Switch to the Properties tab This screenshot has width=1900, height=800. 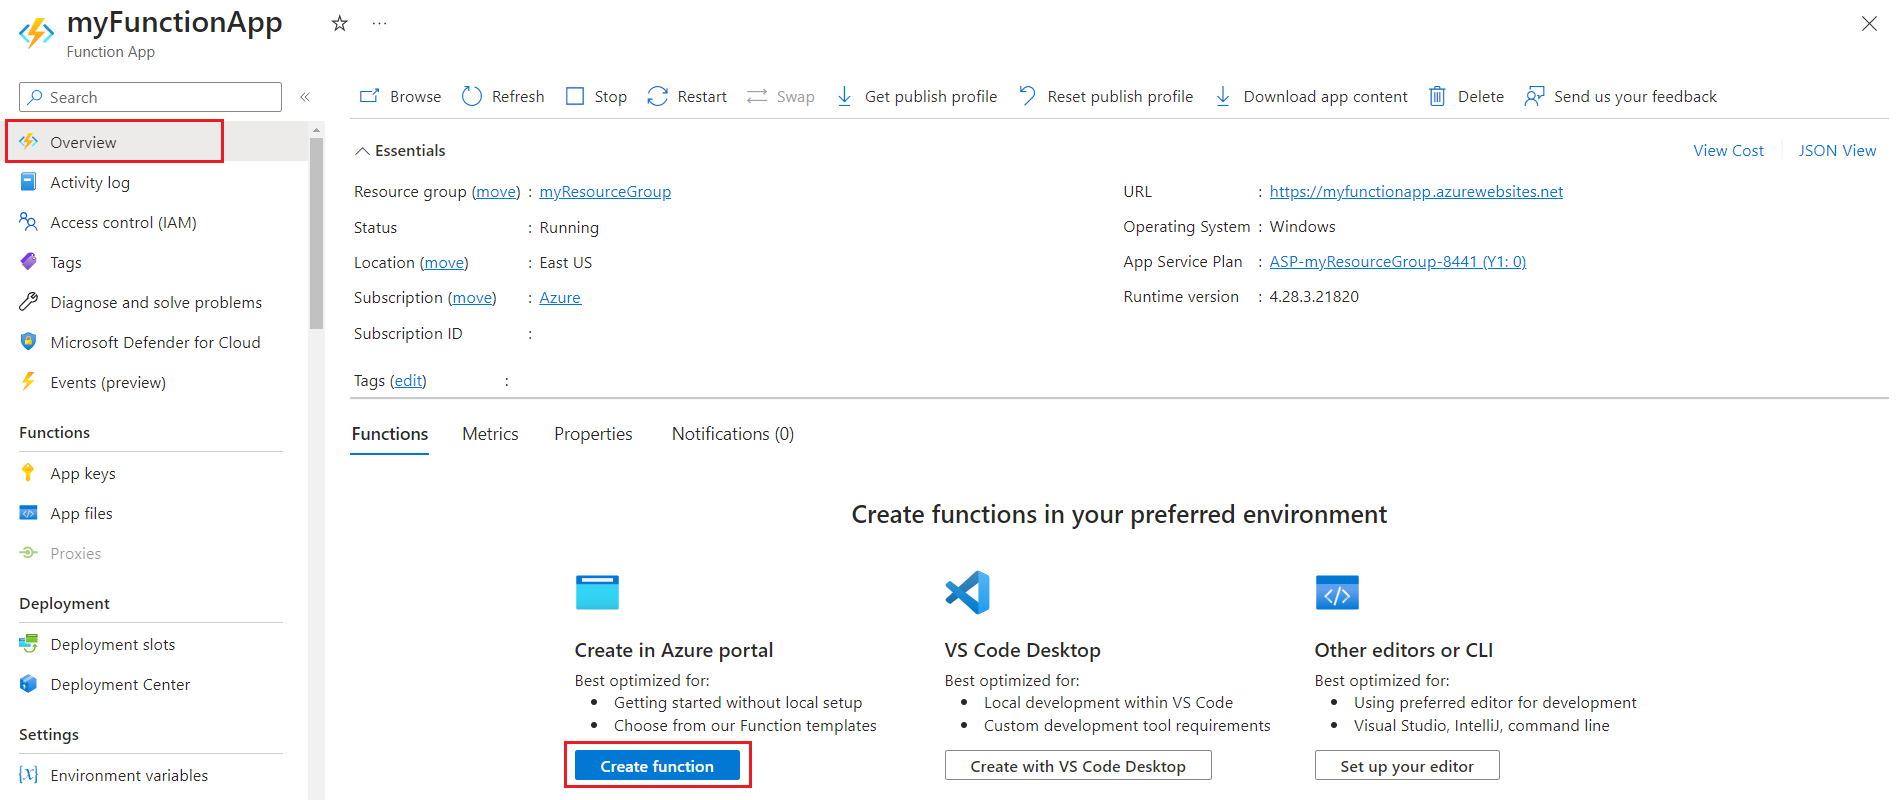pos(593,434)
